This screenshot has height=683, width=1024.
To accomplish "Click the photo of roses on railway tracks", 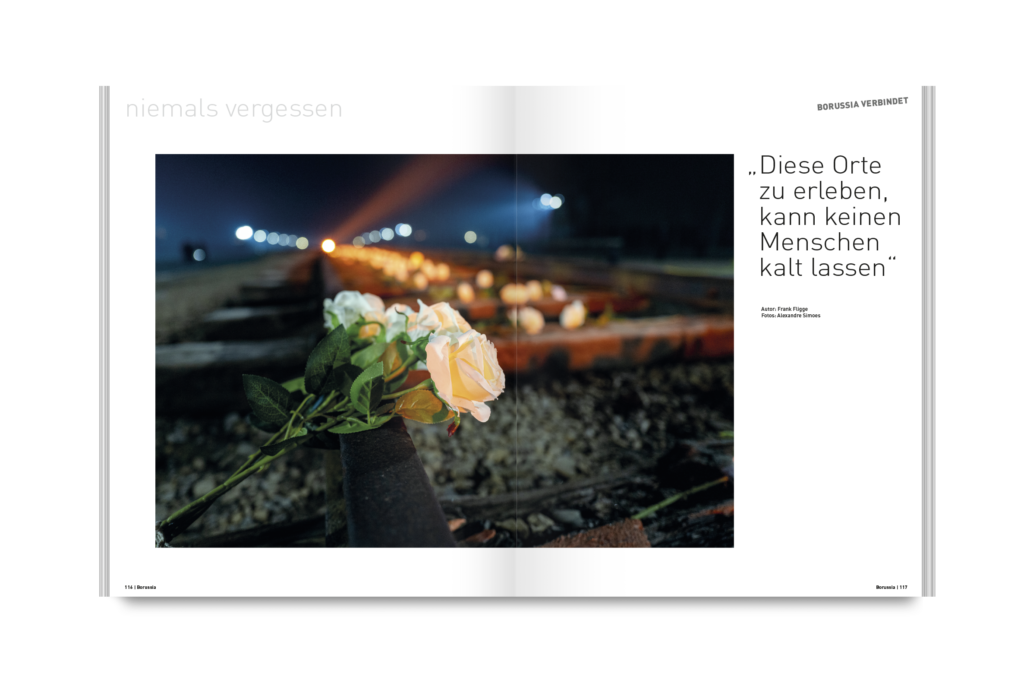I will [444, 351].
